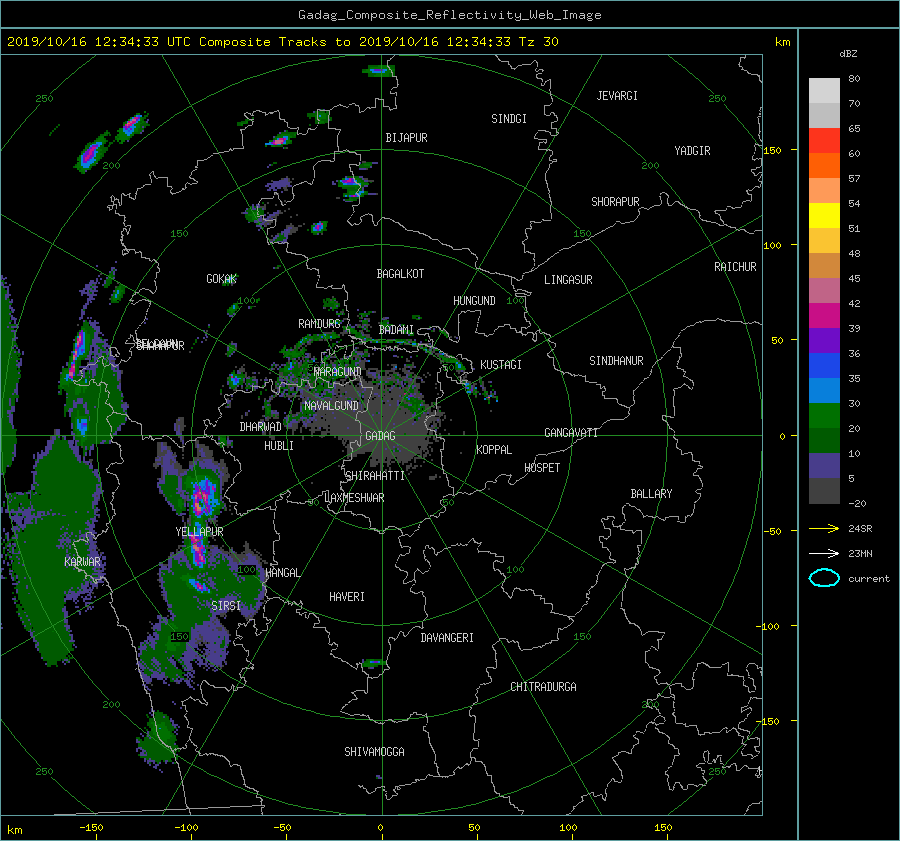
Task: Click the RAICHUR city label
Action: (x=735, y=267)
